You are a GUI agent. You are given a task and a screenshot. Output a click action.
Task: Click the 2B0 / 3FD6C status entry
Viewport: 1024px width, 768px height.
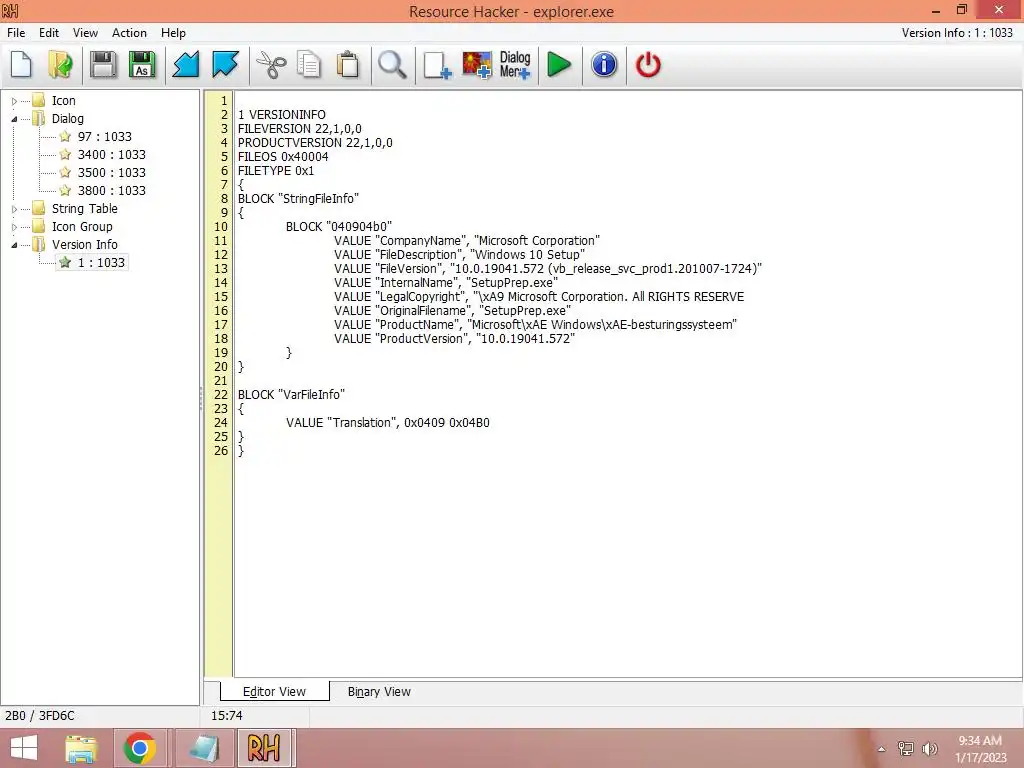tap(40, 716)
